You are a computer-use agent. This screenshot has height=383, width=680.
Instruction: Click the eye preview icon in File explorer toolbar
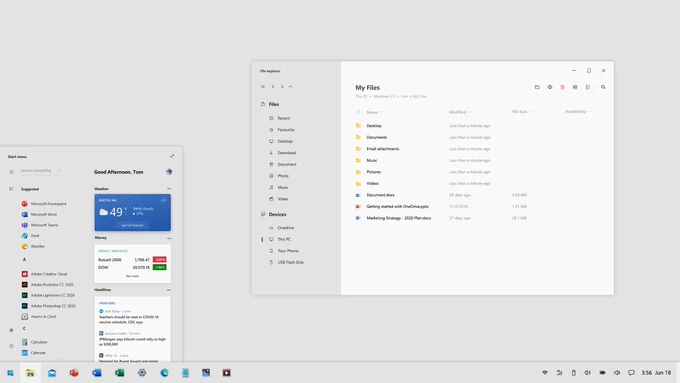[x=549, y=87]
